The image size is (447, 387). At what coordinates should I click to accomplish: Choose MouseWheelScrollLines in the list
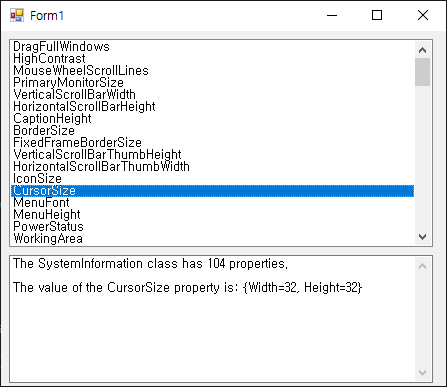pos(212,71)
